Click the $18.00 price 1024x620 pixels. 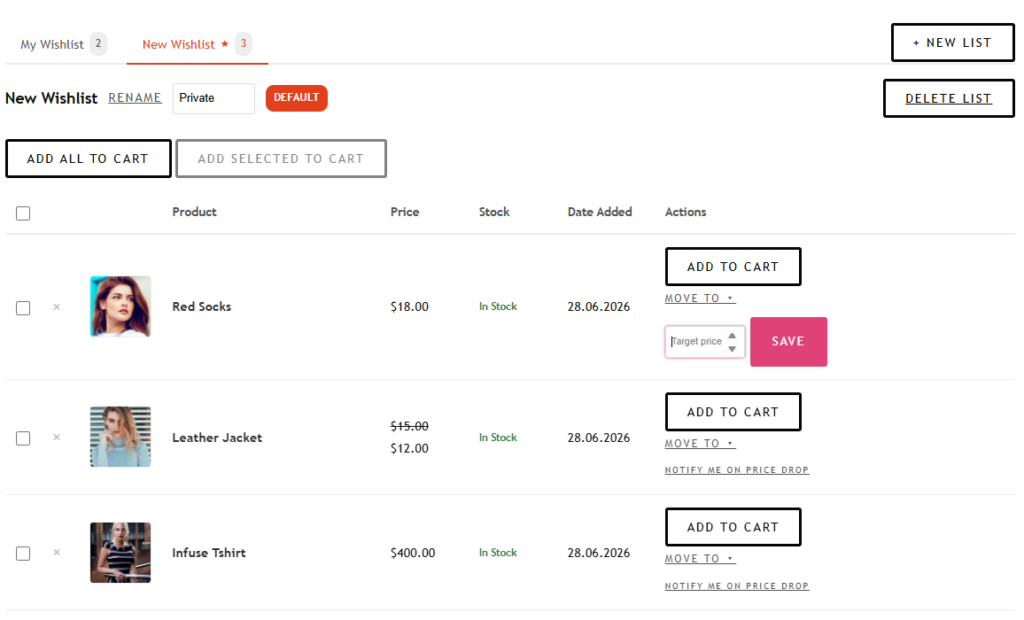[409, 307]
